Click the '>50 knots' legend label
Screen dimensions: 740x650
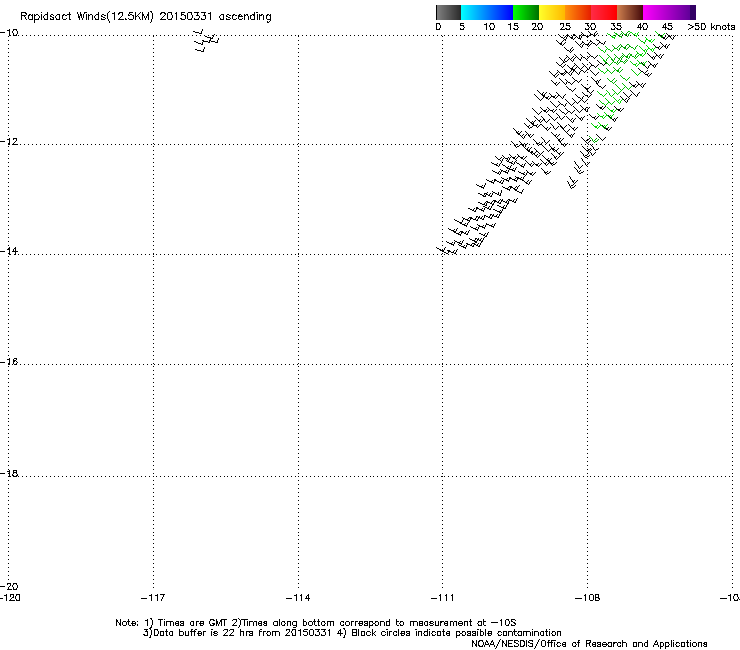pyautogui.click(x=711, y=27)
